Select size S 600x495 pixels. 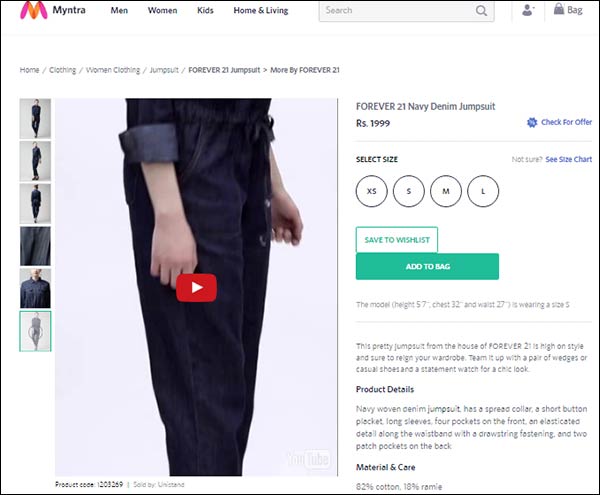(409, 191)
